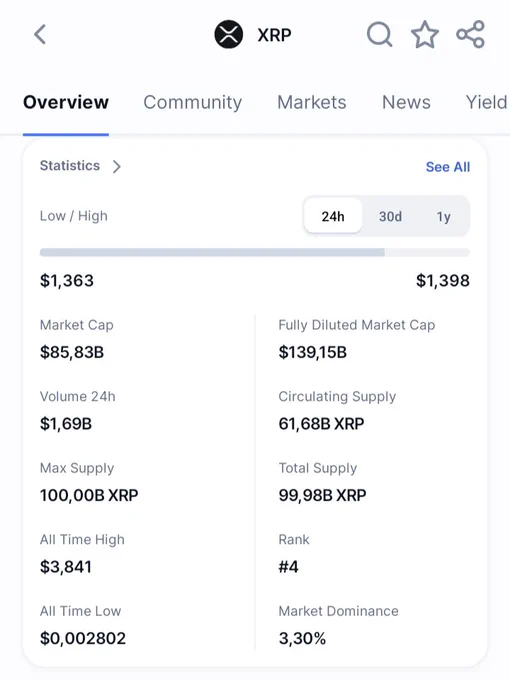Switch to the Community tab
510x680 pixels.
coord(193,102)
